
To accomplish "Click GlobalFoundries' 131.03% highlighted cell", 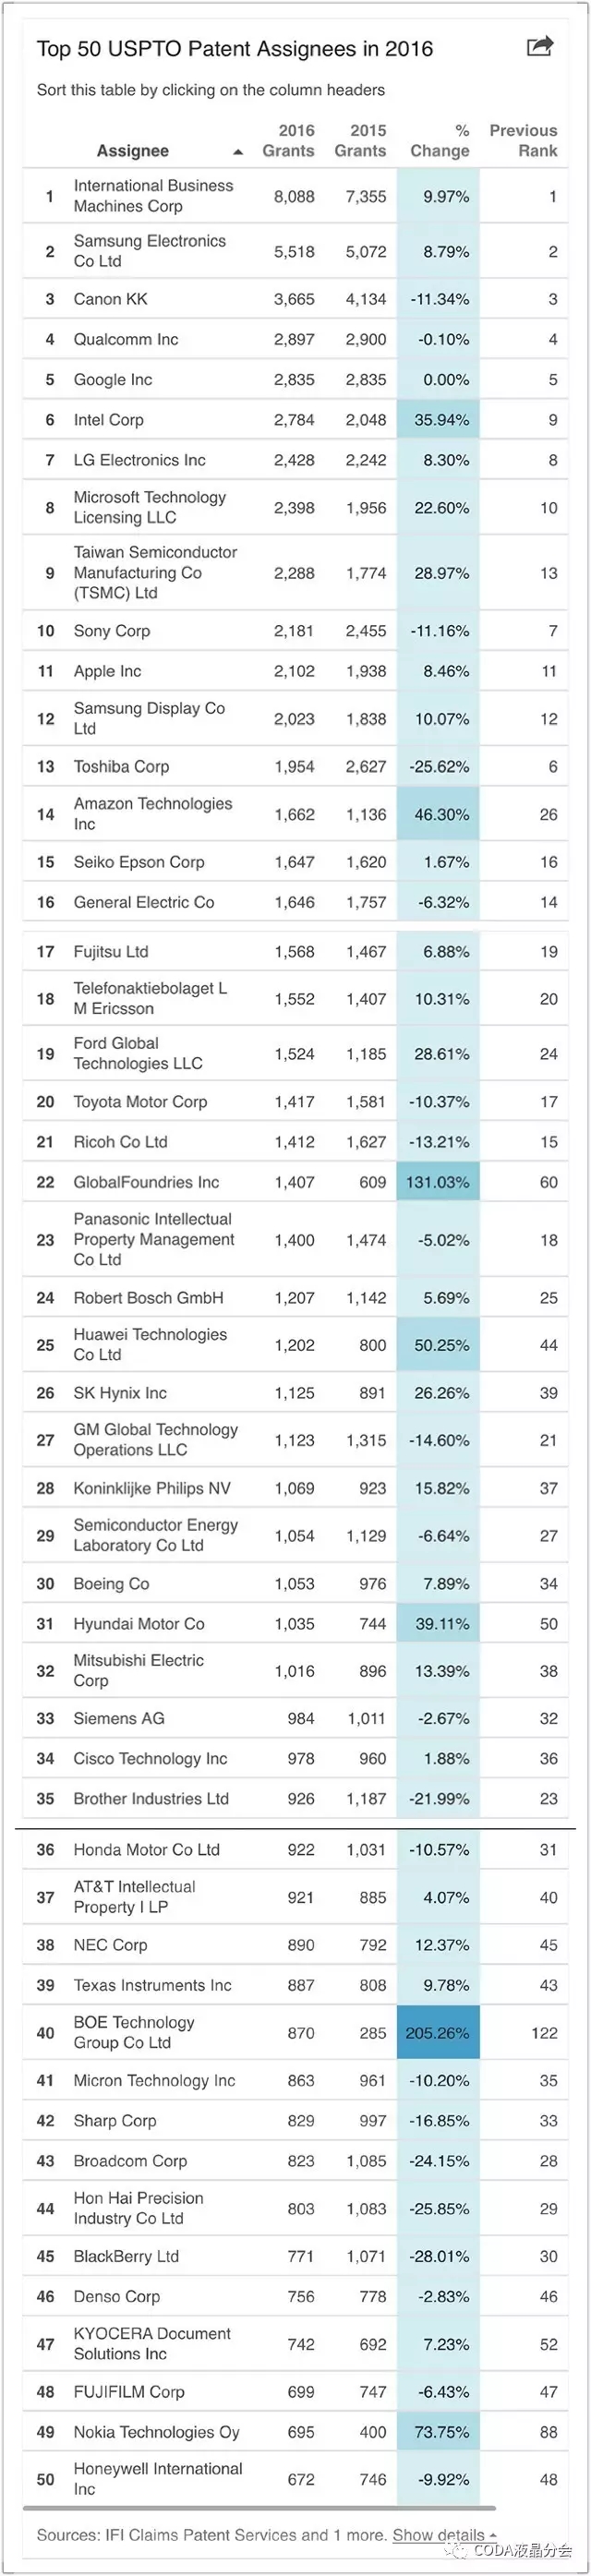I will click(x=438, y=1182).
